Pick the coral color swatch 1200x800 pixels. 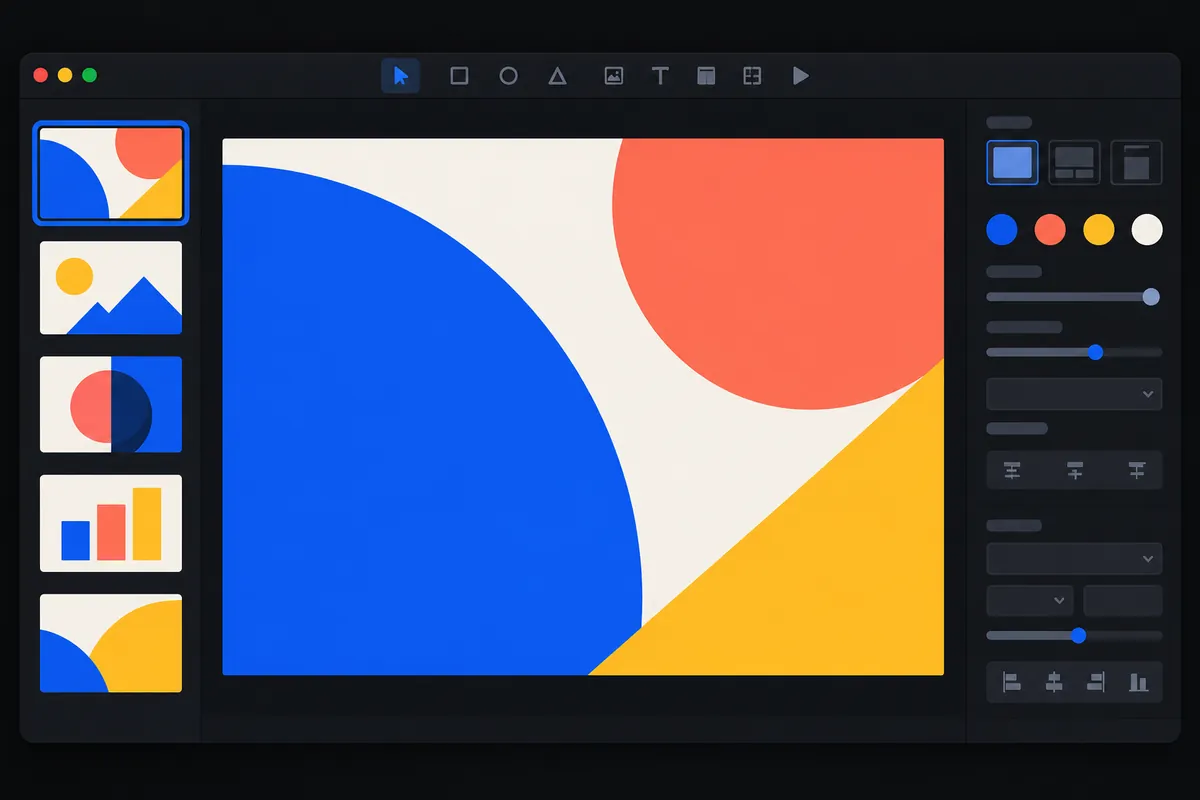click(x=1050, y=230)
